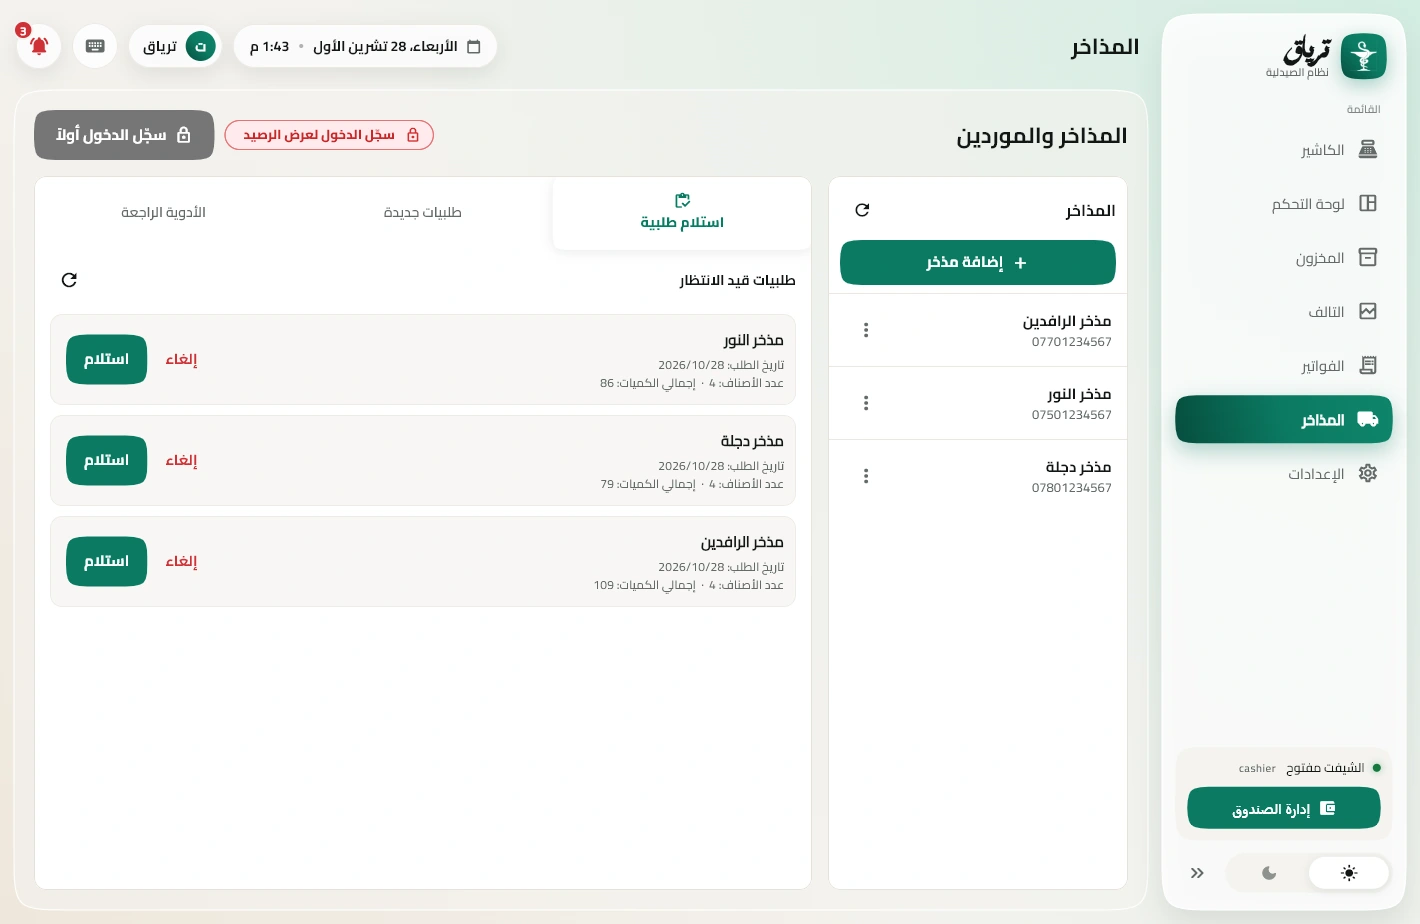Switch to الأدوية الراجعة tab
The height and width of the screenshot is (924, 1420).
pyautogui.click(x=164, y=213)
